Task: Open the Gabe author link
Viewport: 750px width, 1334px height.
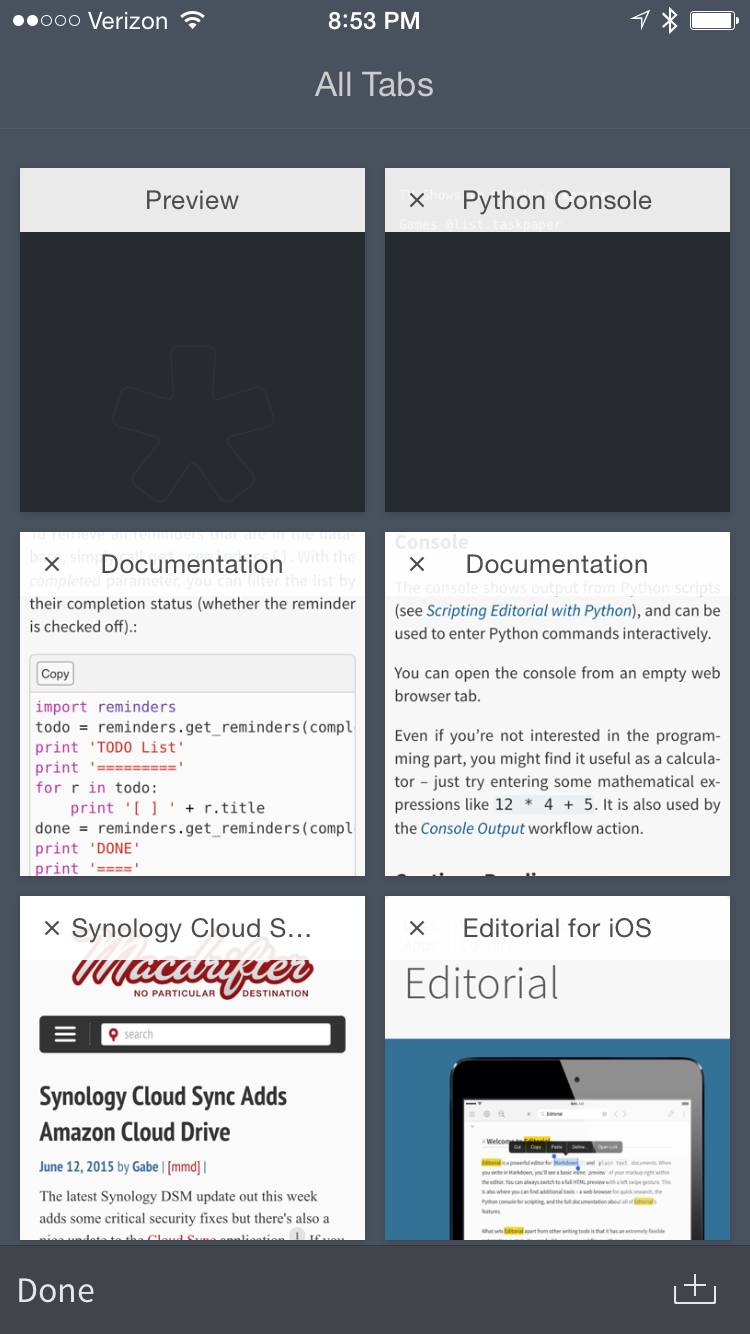Action: click(x=145, y=1166)
